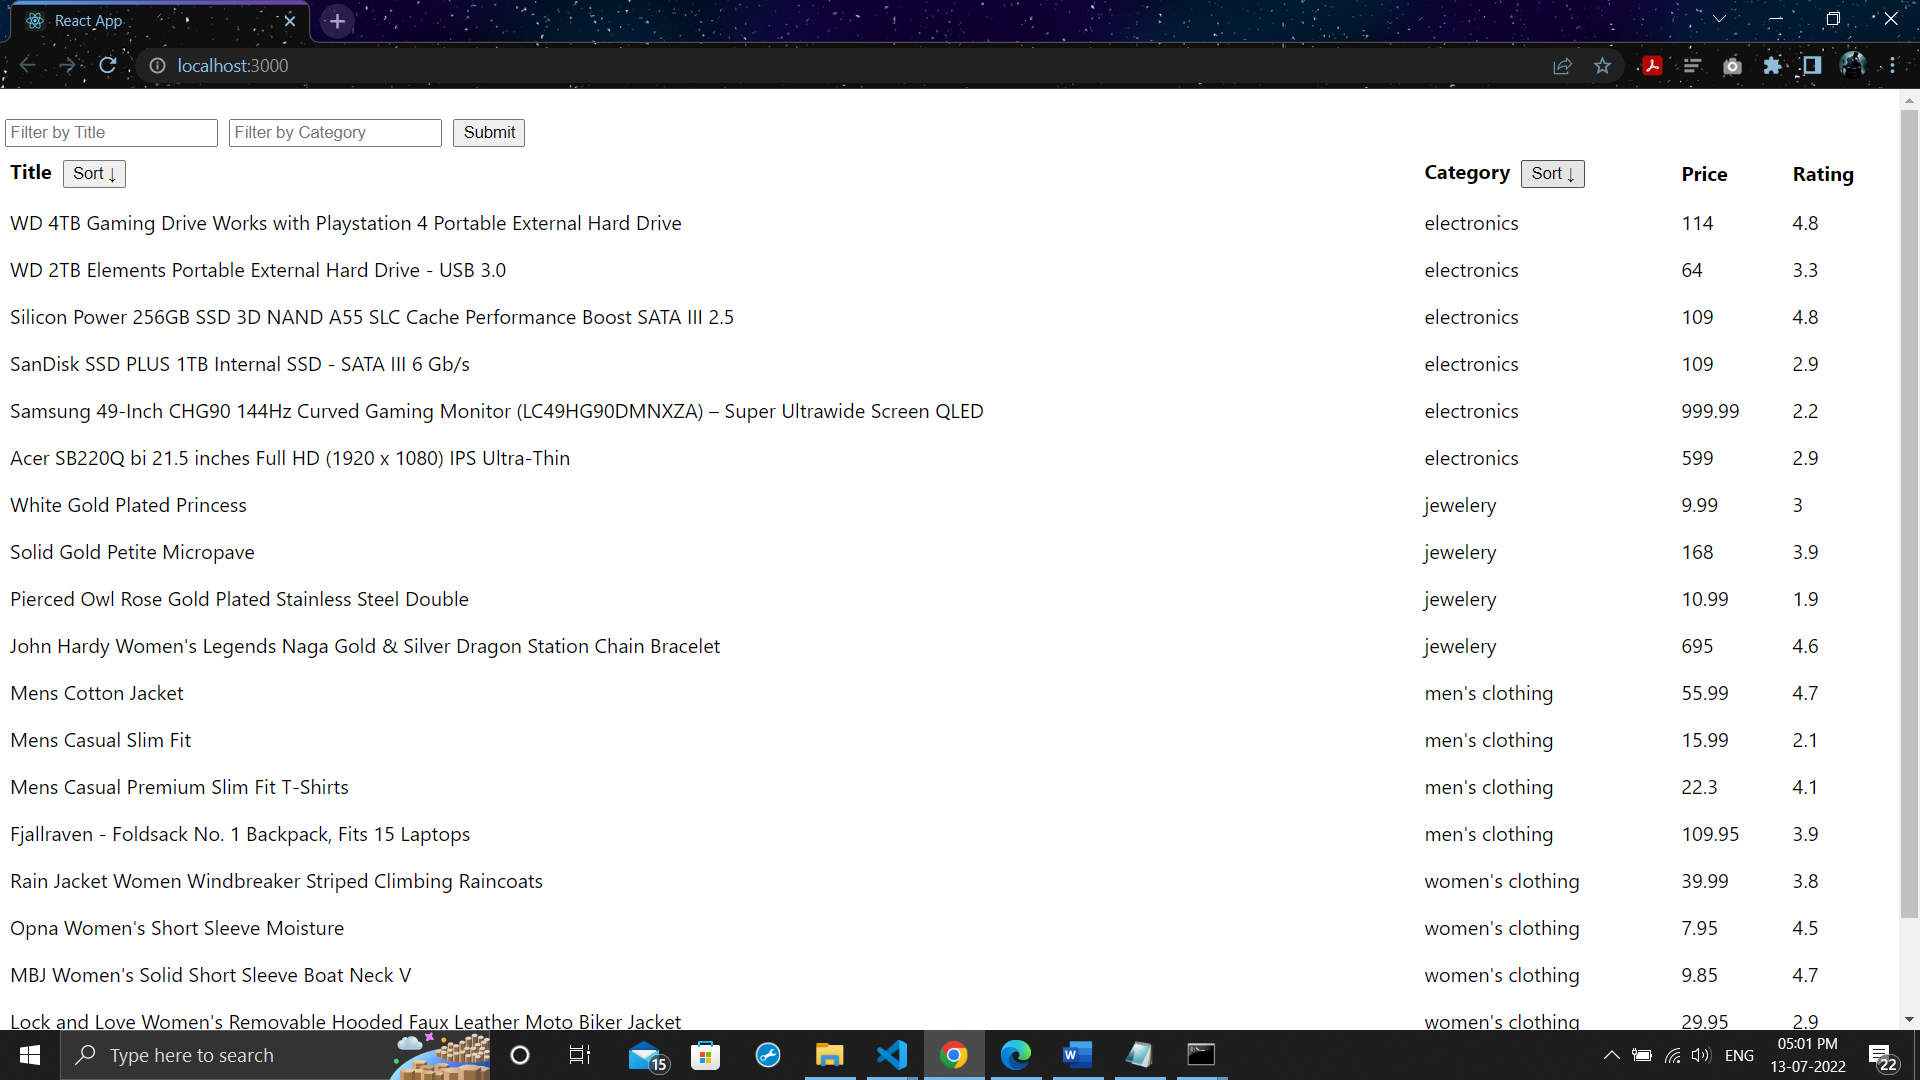Close the React App tab
Screen dimensions: 1920x1080
tap(290, 21)
